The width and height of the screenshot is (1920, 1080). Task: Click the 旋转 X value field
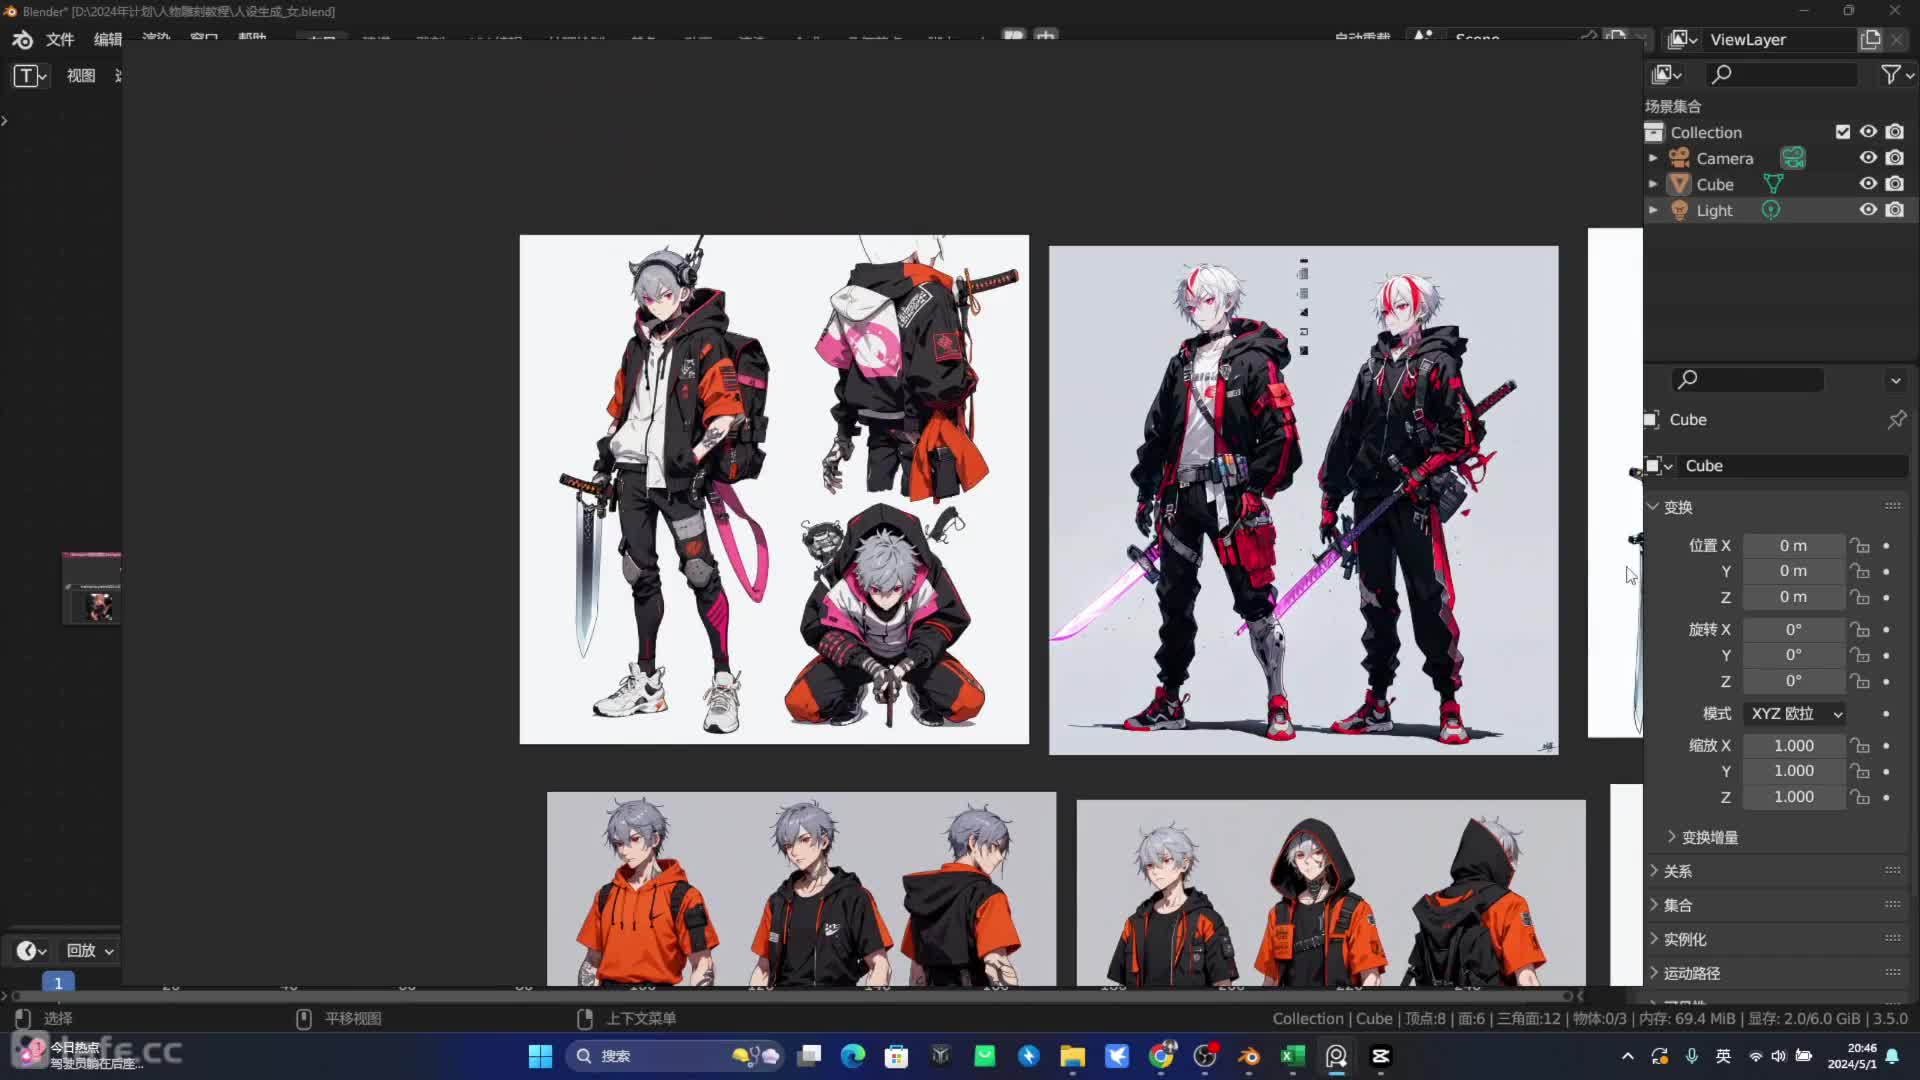(x=1793, y=630)
